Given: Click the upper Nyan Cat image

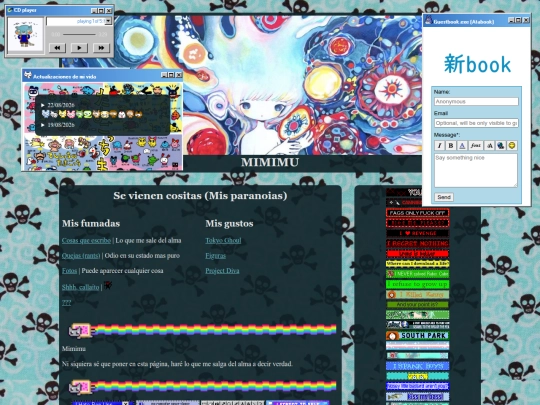Looking at the screenshot, I should pos(202,330).
